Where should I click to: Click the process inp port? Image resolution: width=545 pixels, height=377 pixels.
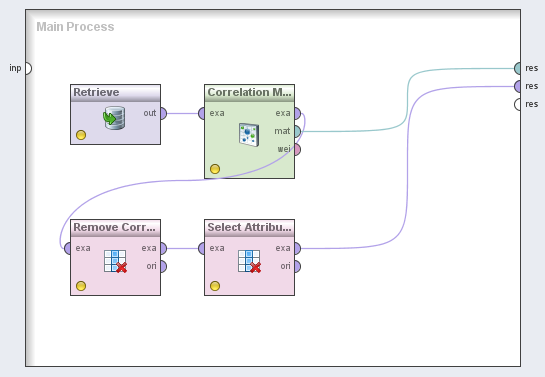28,68
